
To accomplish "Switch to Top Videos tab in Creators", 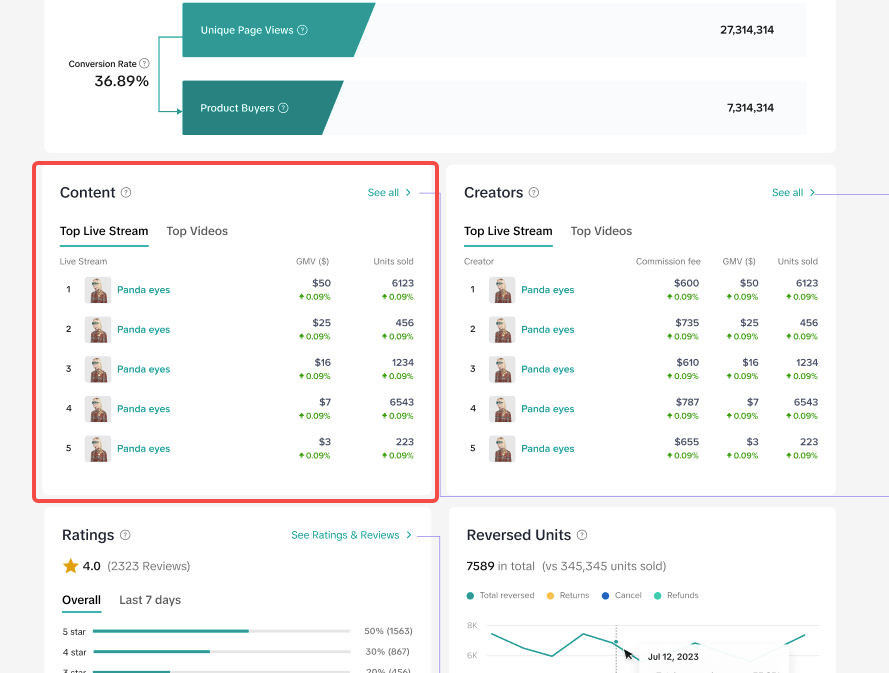I will (x=601, y=231).
